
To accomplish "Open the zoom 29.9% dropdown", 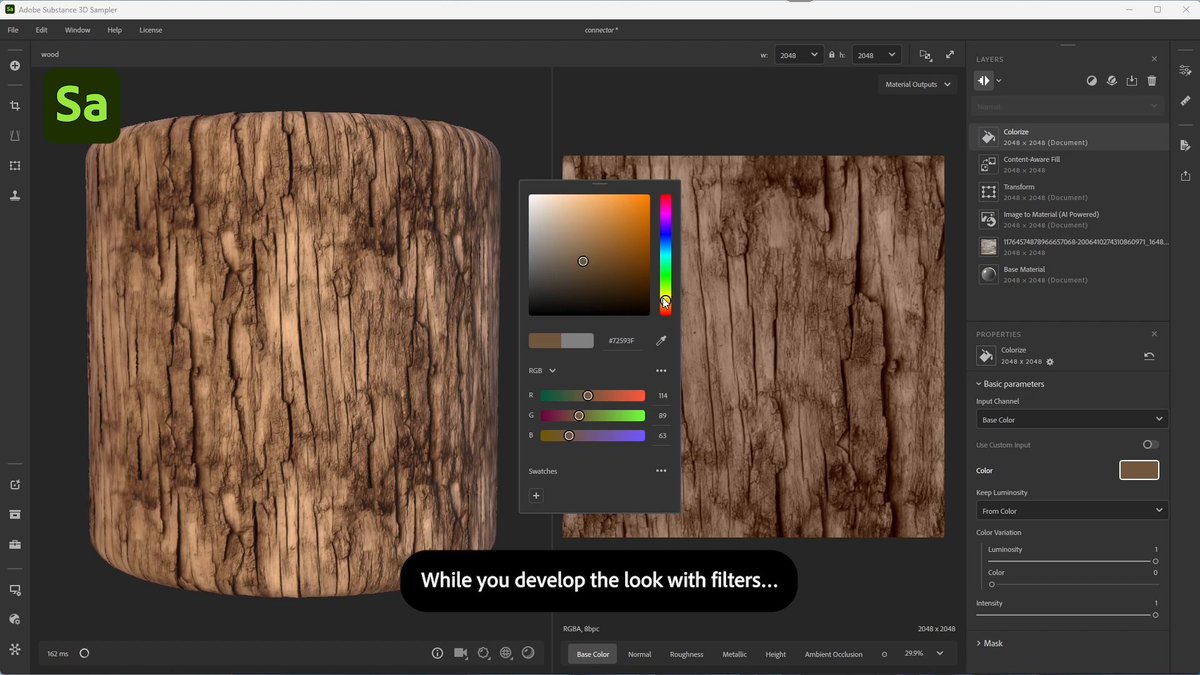I will click(x=923, y=654).
